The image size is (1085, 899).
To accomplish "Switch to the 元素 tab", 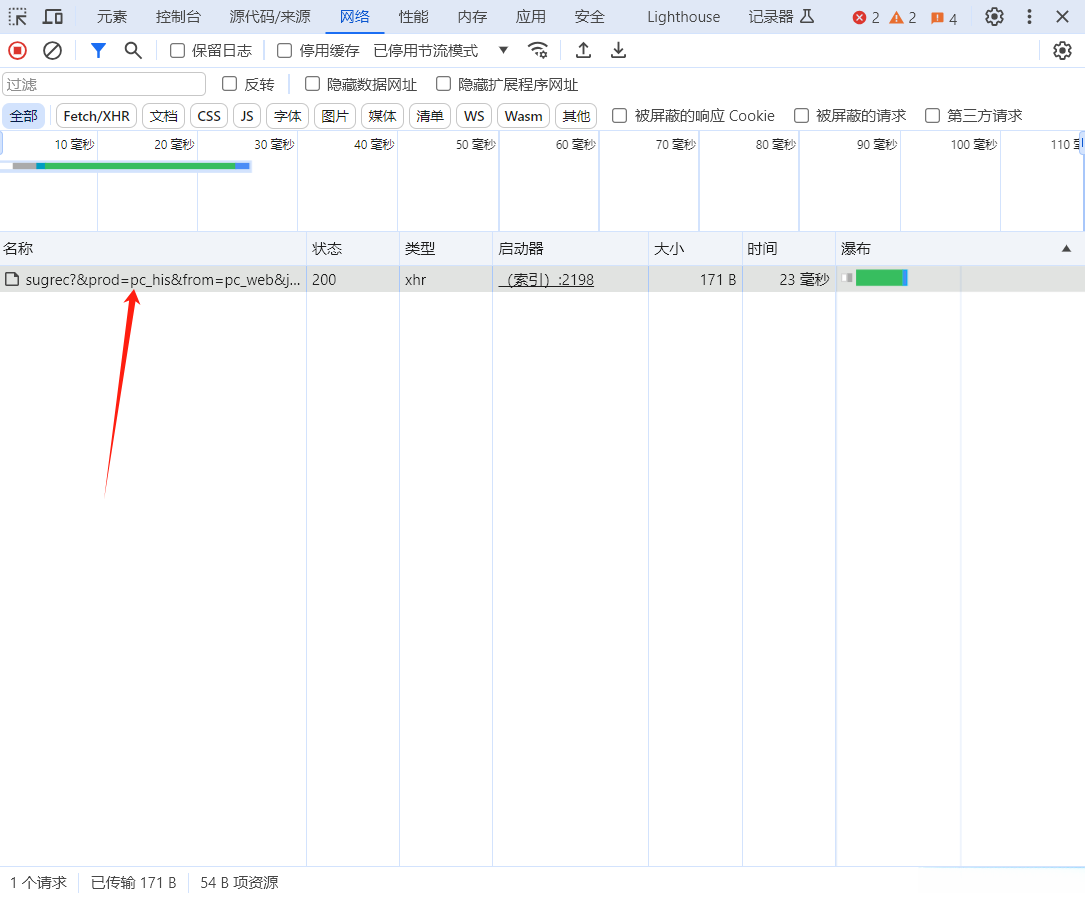I will point(112,17).
